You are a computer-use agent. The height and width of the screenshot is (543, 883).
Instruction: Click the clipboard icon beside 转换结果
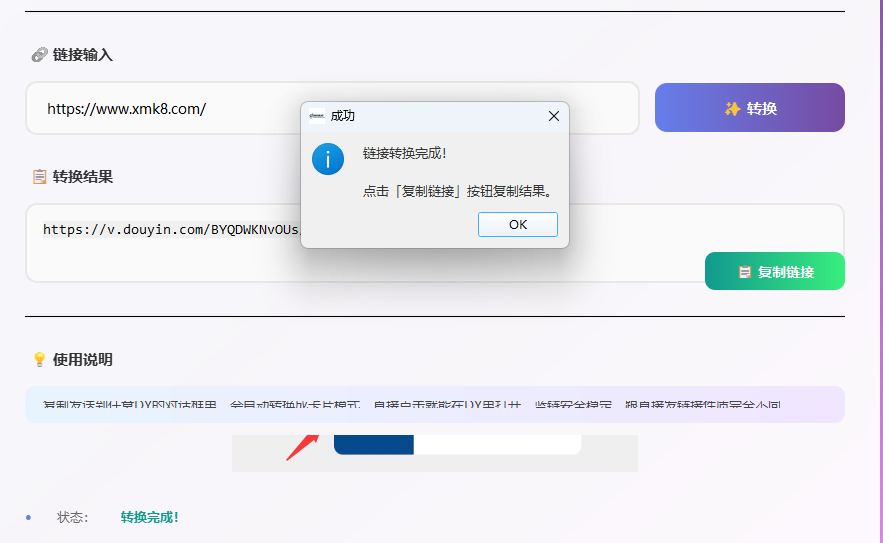tap(39, 177)
